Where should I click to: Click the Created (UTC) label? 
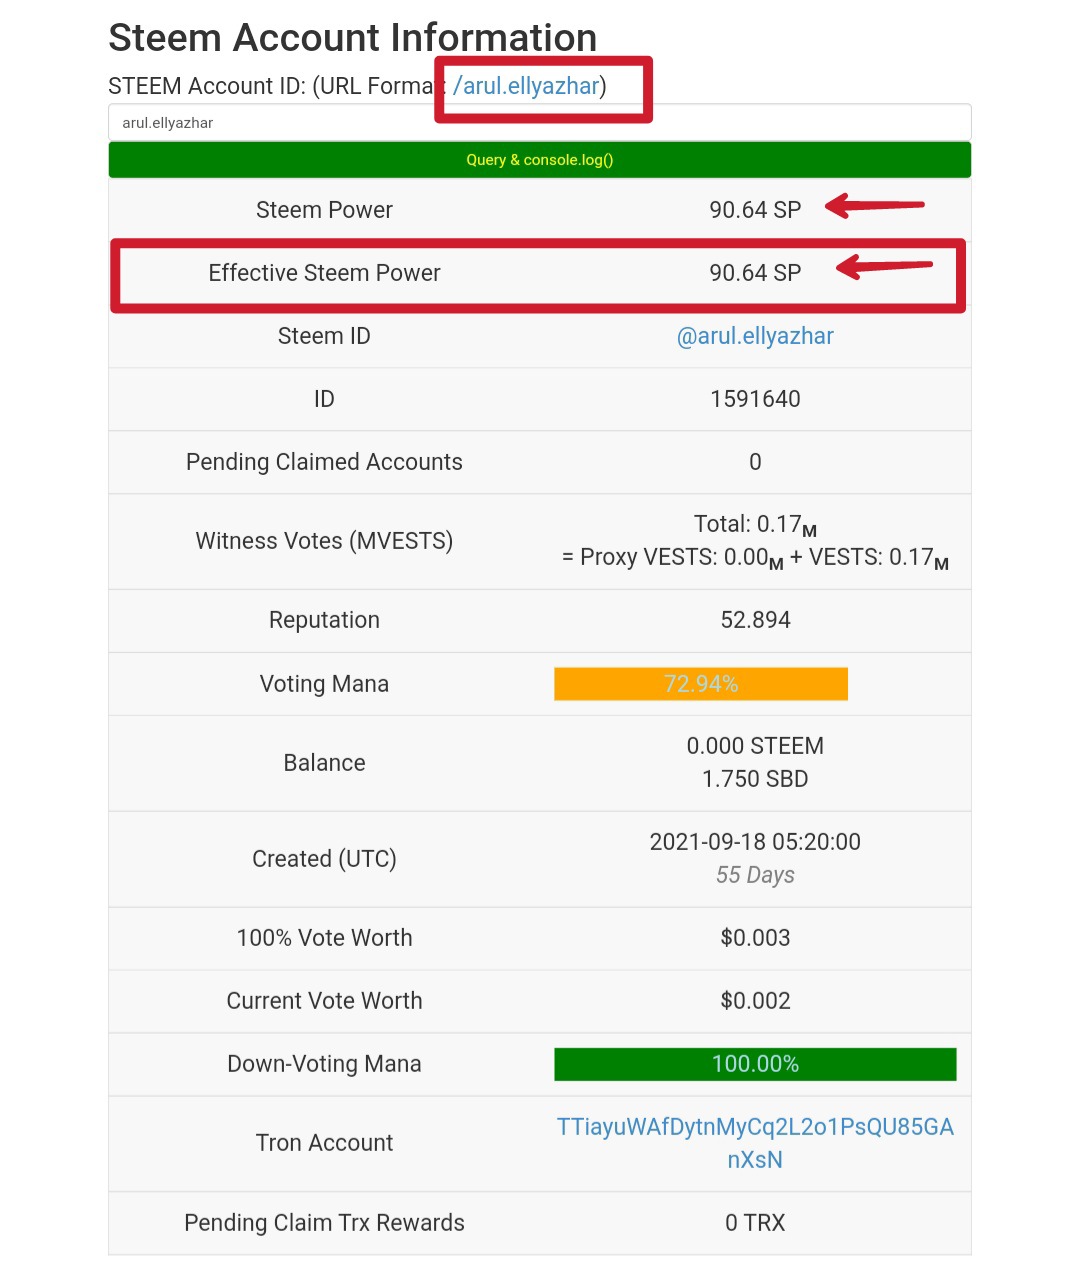coord(324,859)
